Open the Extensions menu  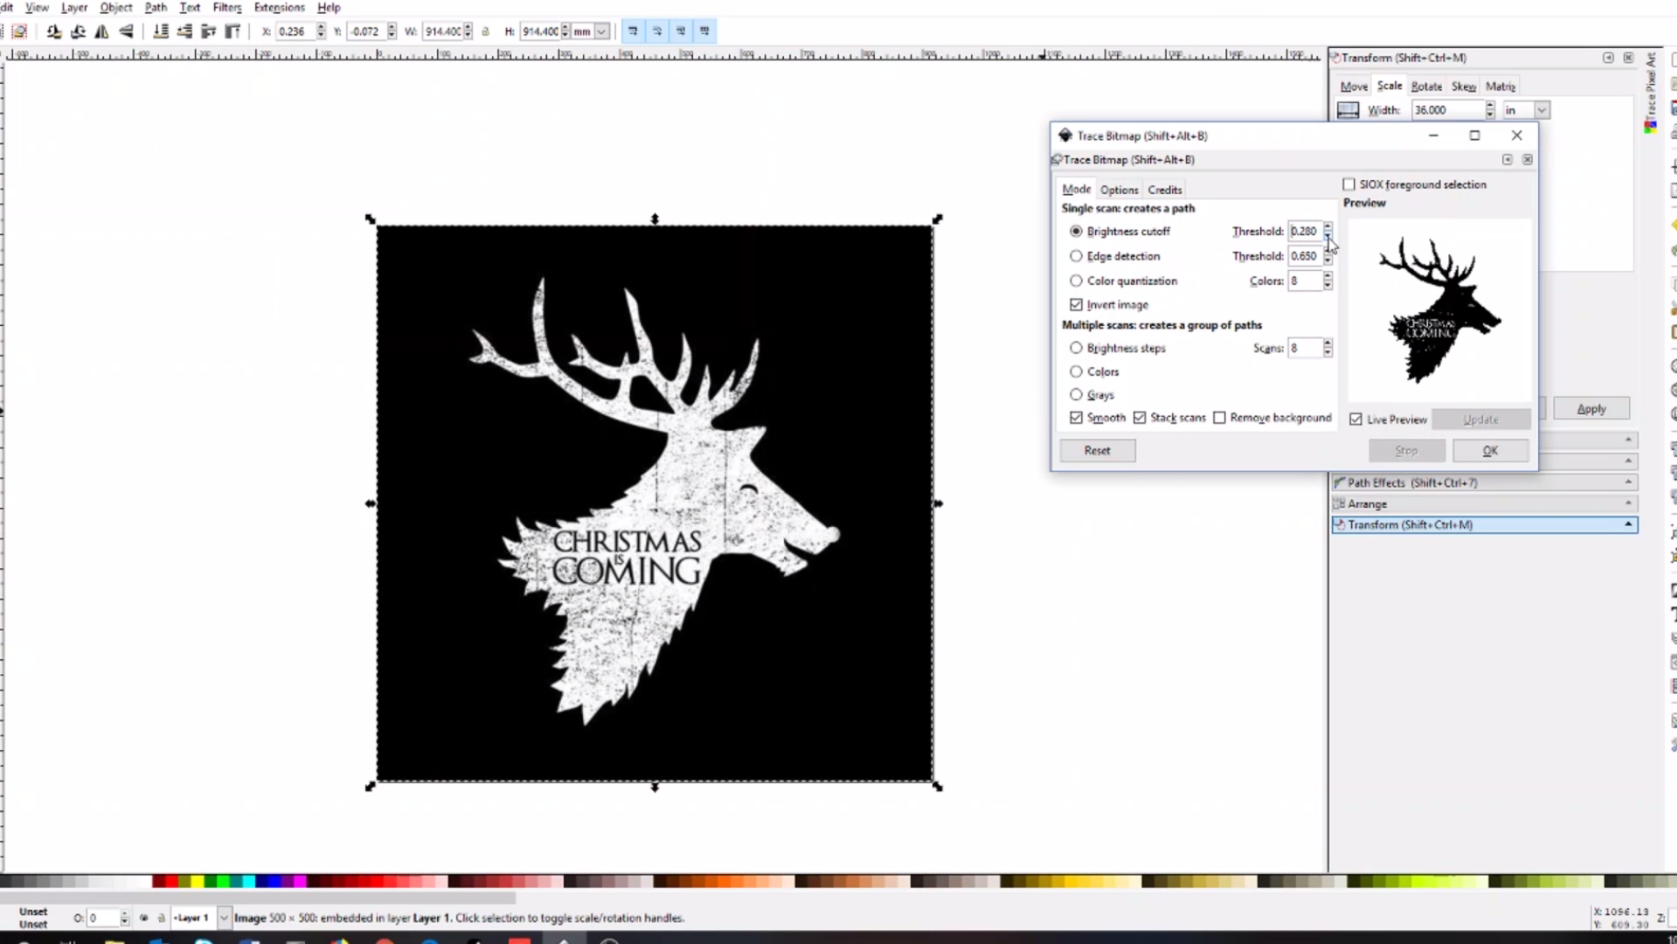[279, 7]
